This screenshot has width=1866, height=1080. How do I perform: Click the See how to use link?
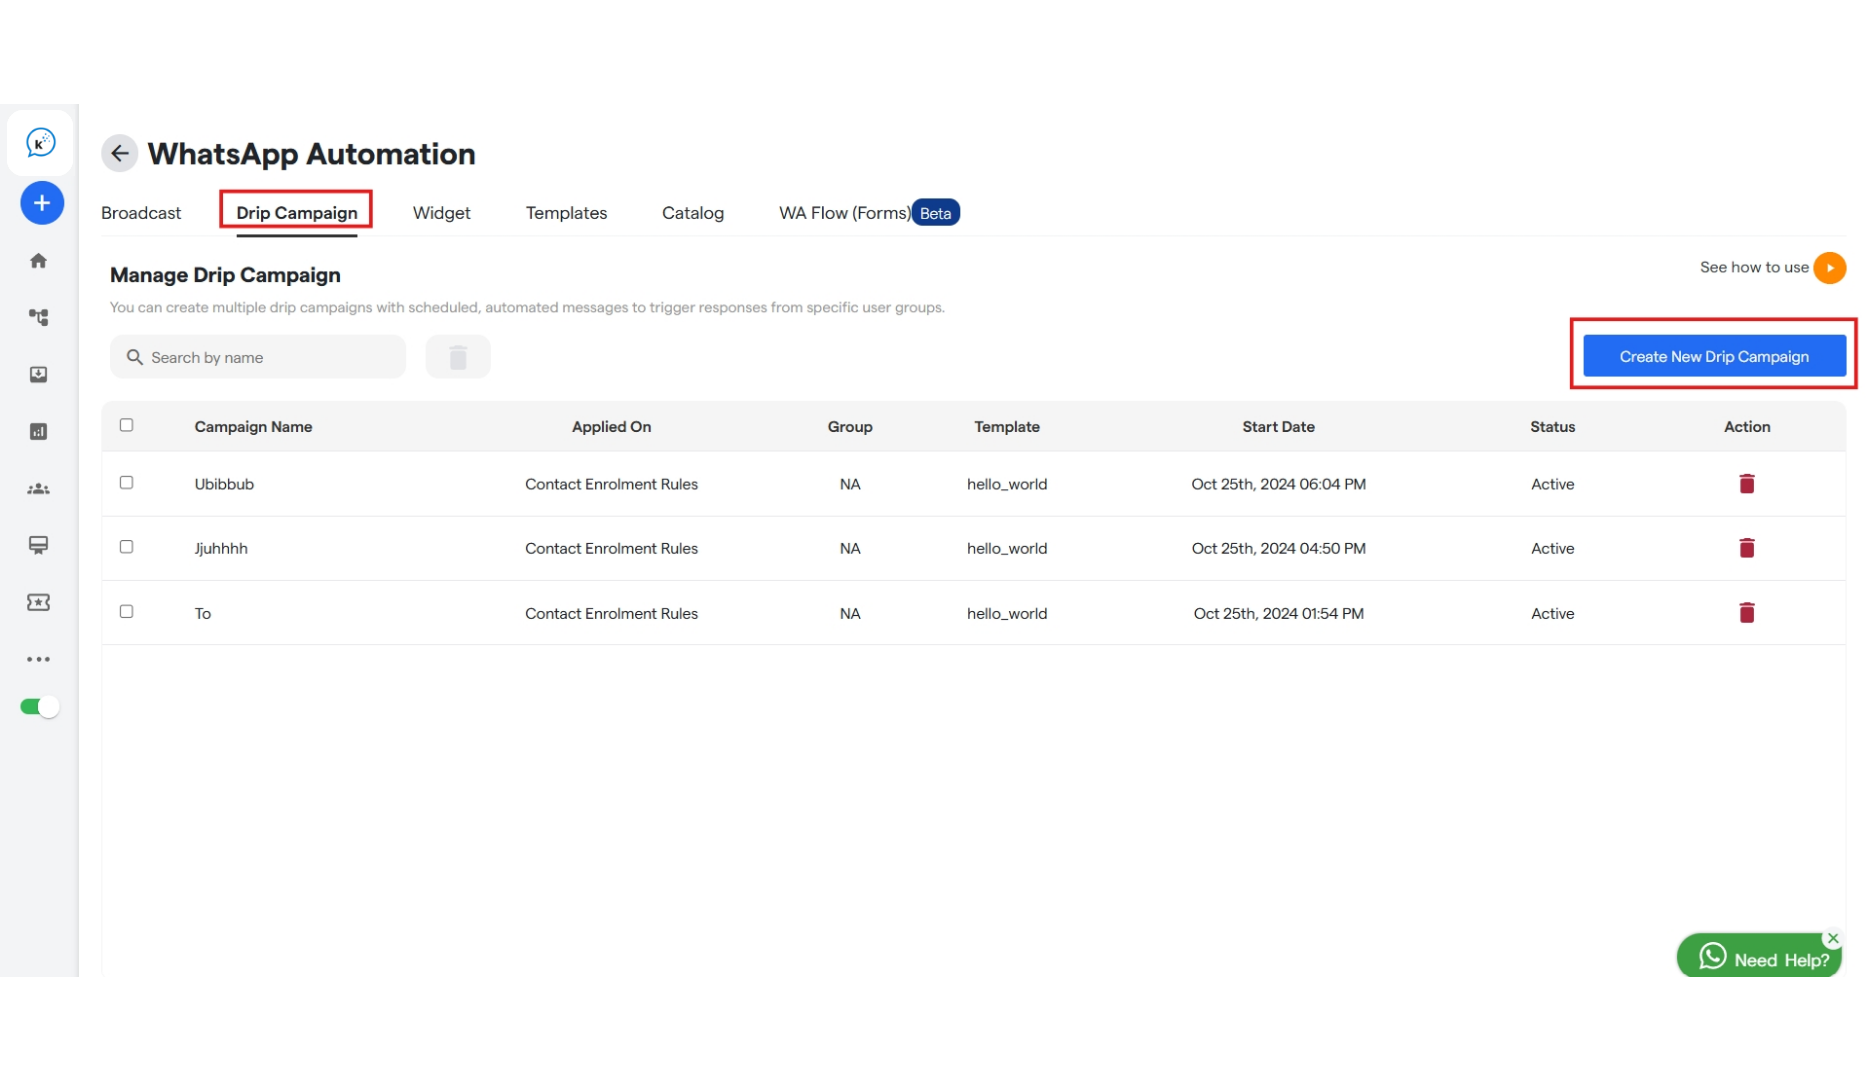coord(1754,268)
